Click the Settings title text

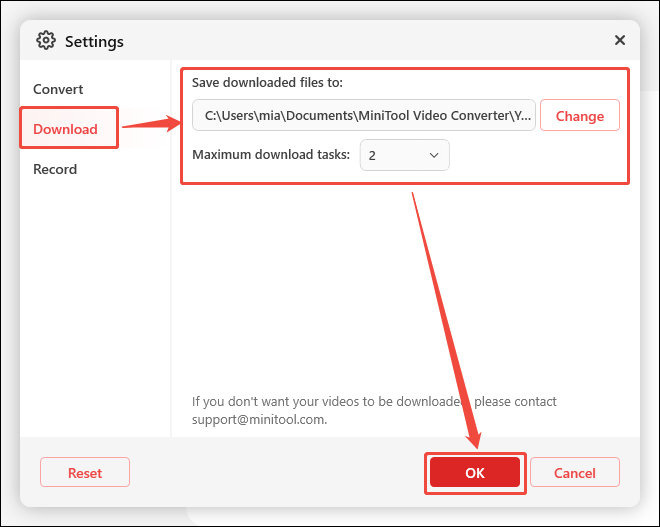click(x=94, y=41)
